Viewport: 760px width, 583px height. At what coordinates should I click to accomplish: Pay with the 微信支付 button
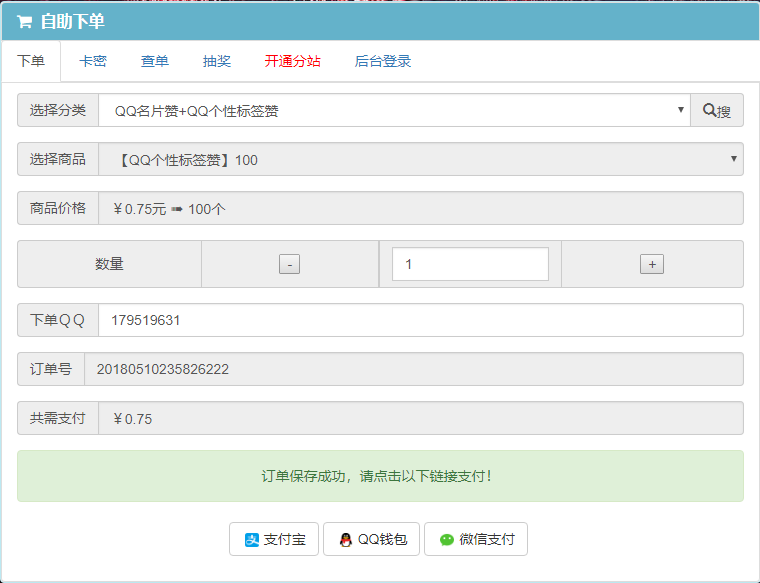[x=476, y=539]
